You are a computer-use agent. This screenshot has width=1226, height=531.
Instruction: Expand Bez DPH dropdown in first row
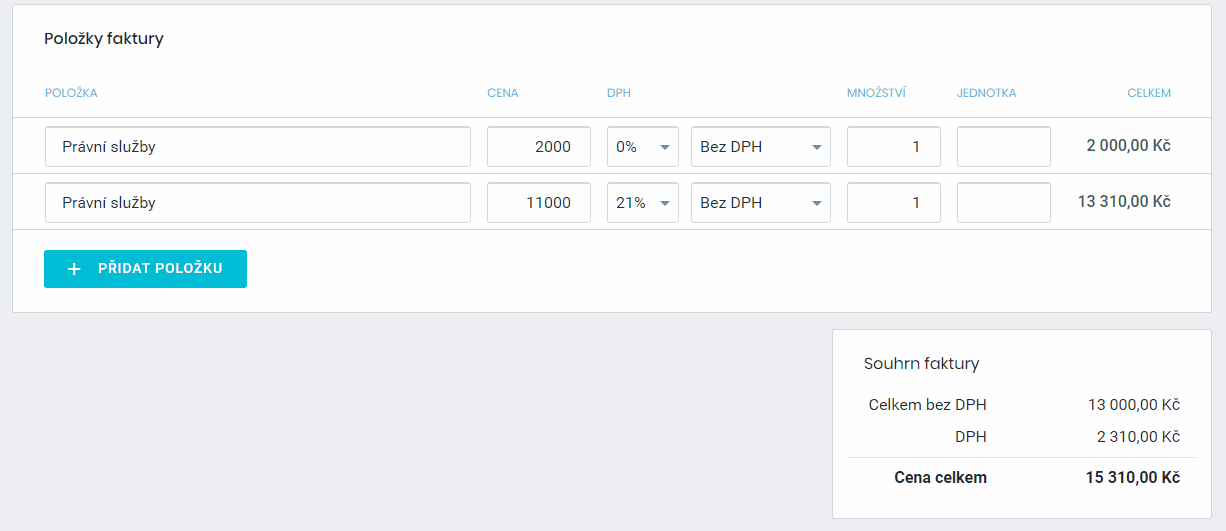(760, 147)
